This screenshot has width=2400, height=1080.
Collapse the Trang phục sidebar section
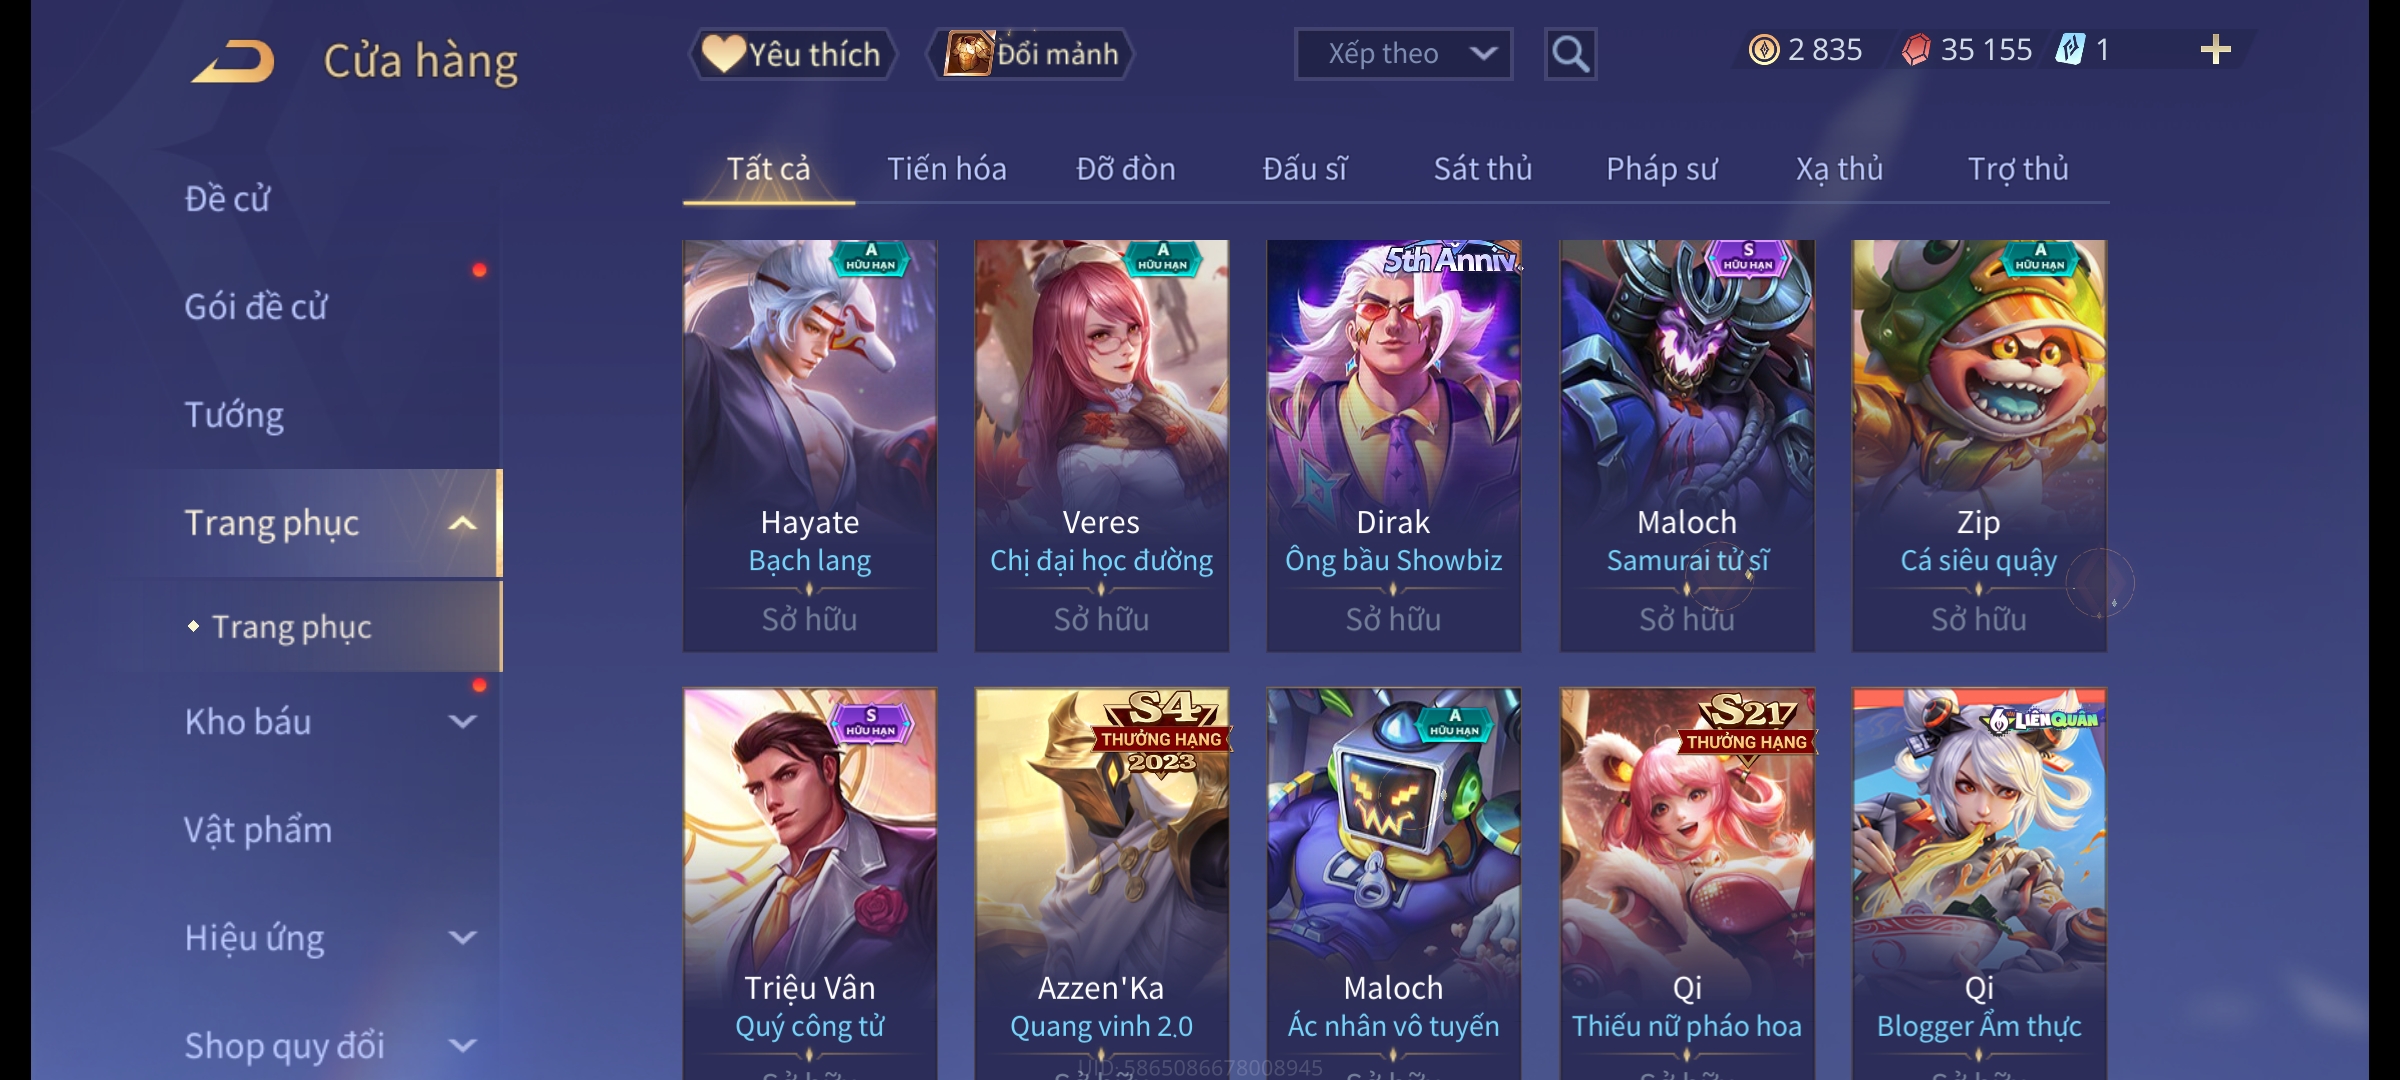point(462,523)
